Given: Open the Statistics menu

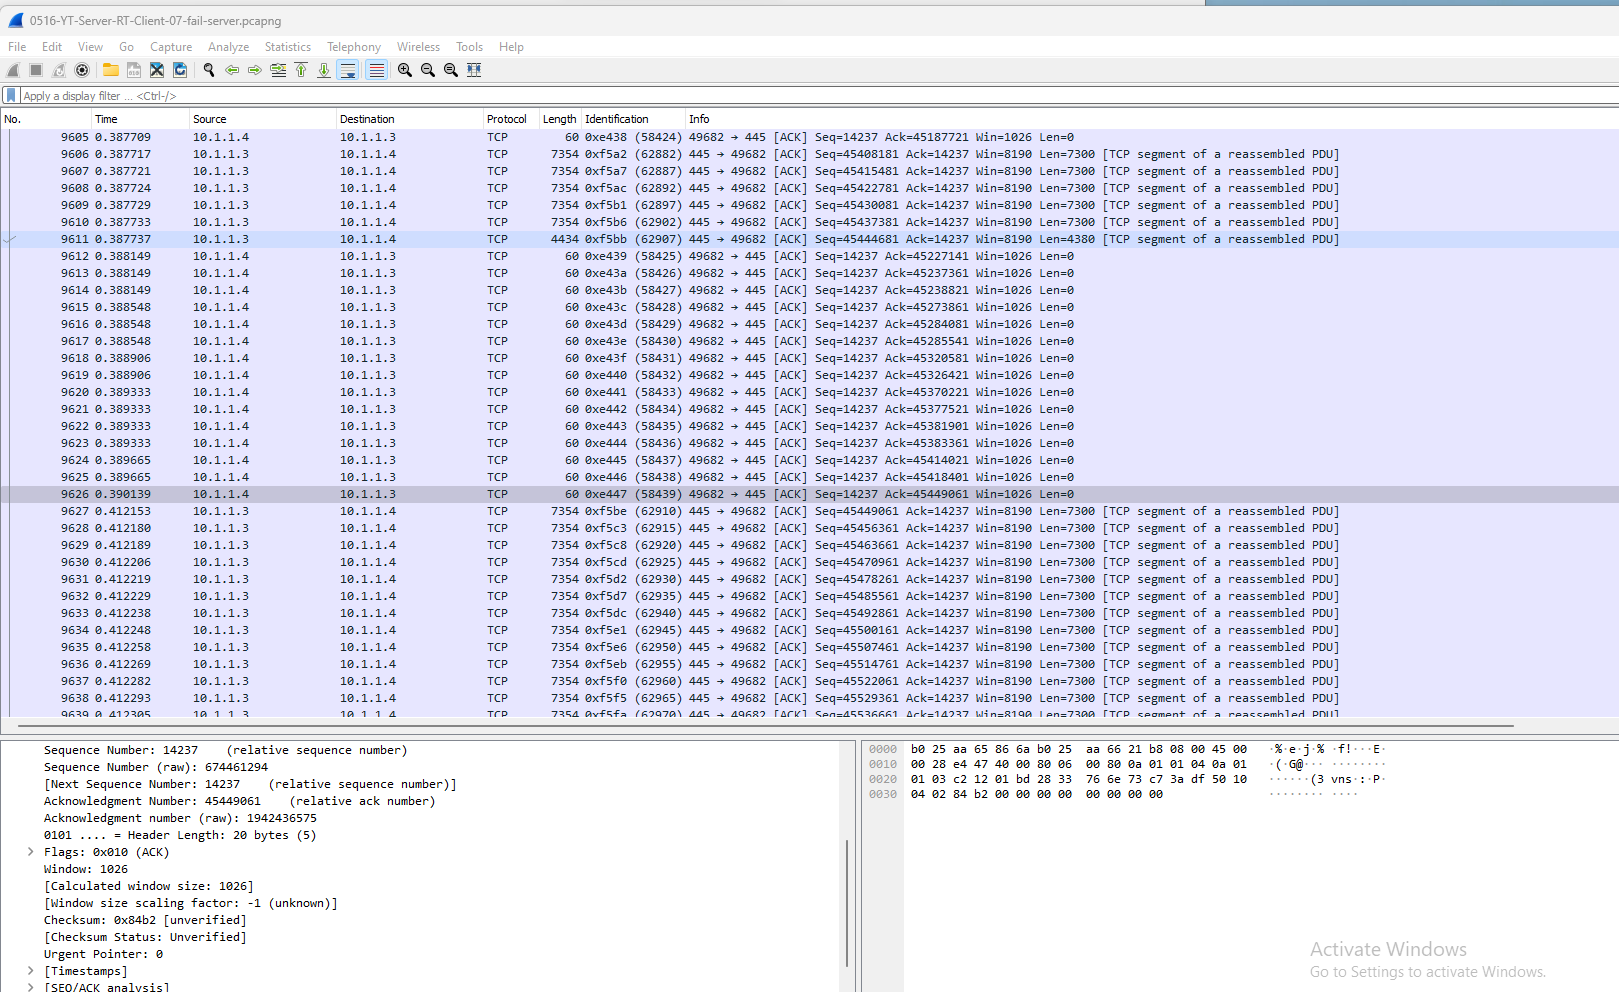Looking at the screenshot, I should point(288,47).
